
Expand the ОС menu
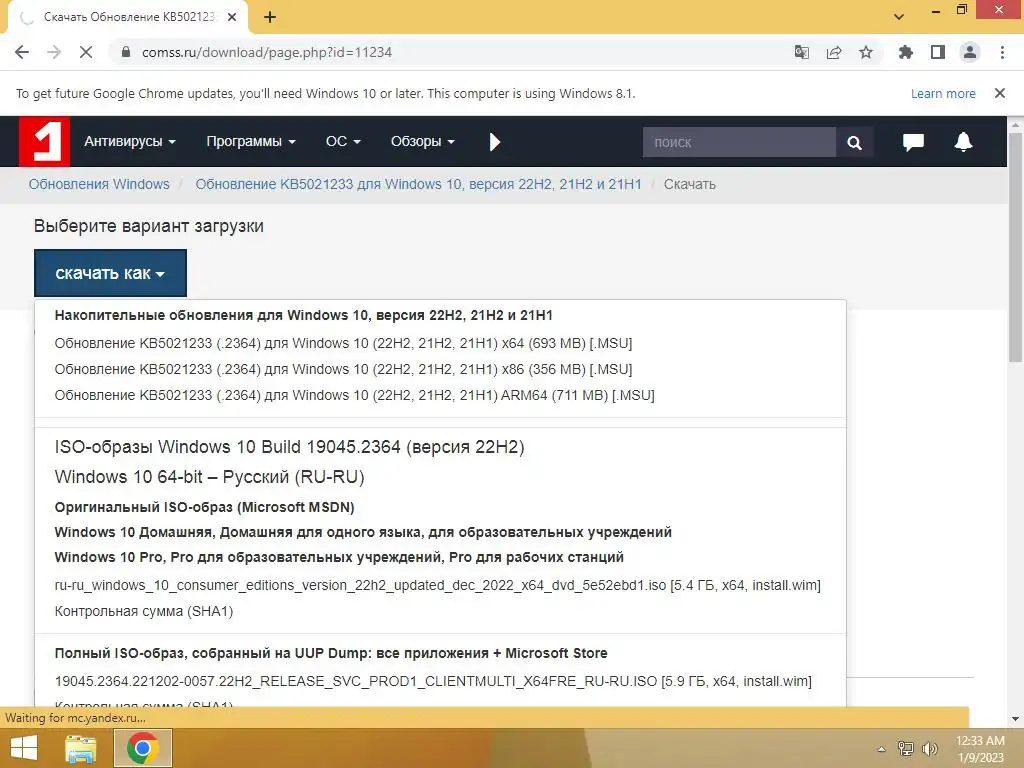[343, 141]
